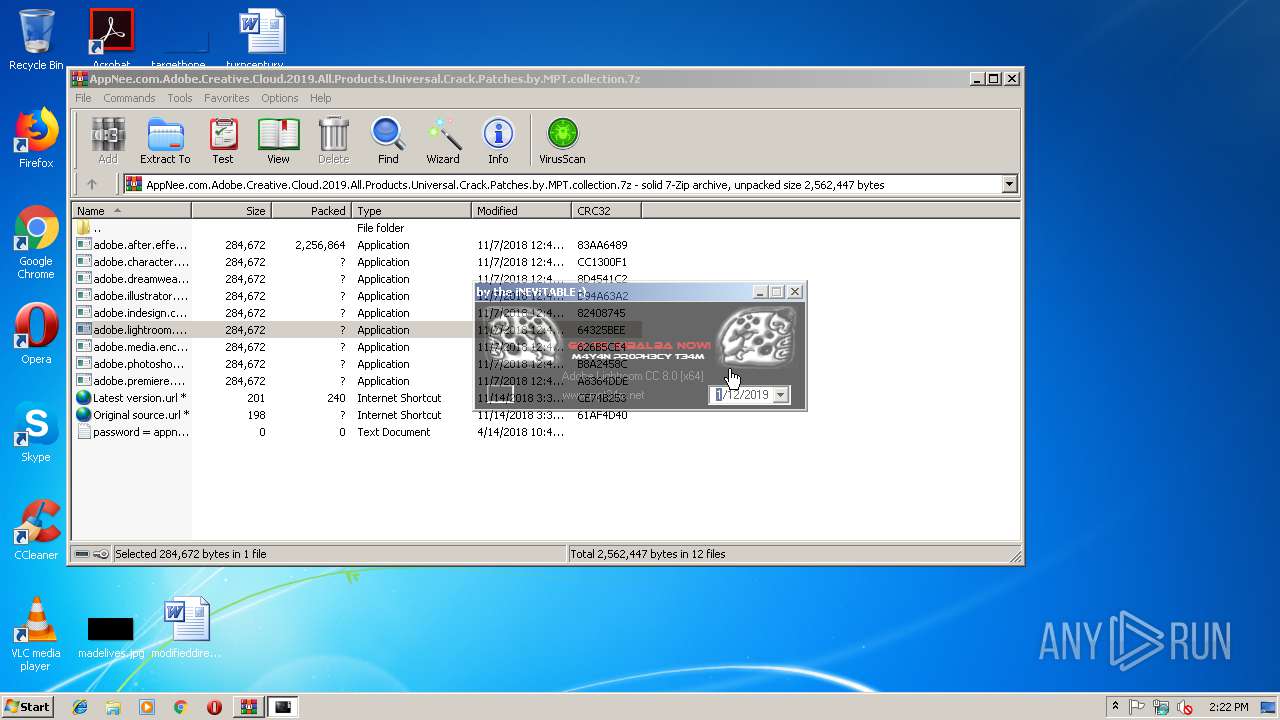Launch Google Chrome desktop shortcut
Viewport: 1280px width, 720px height.
36,243
